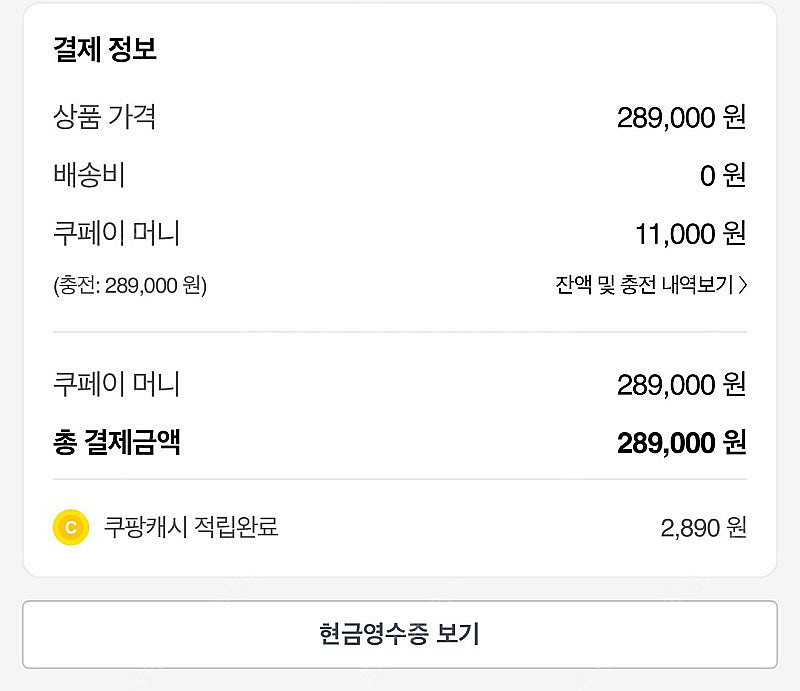Click the (충전: 289,000 원) charge note
Viewport: 800px width, 691px height.
[130, 285]
